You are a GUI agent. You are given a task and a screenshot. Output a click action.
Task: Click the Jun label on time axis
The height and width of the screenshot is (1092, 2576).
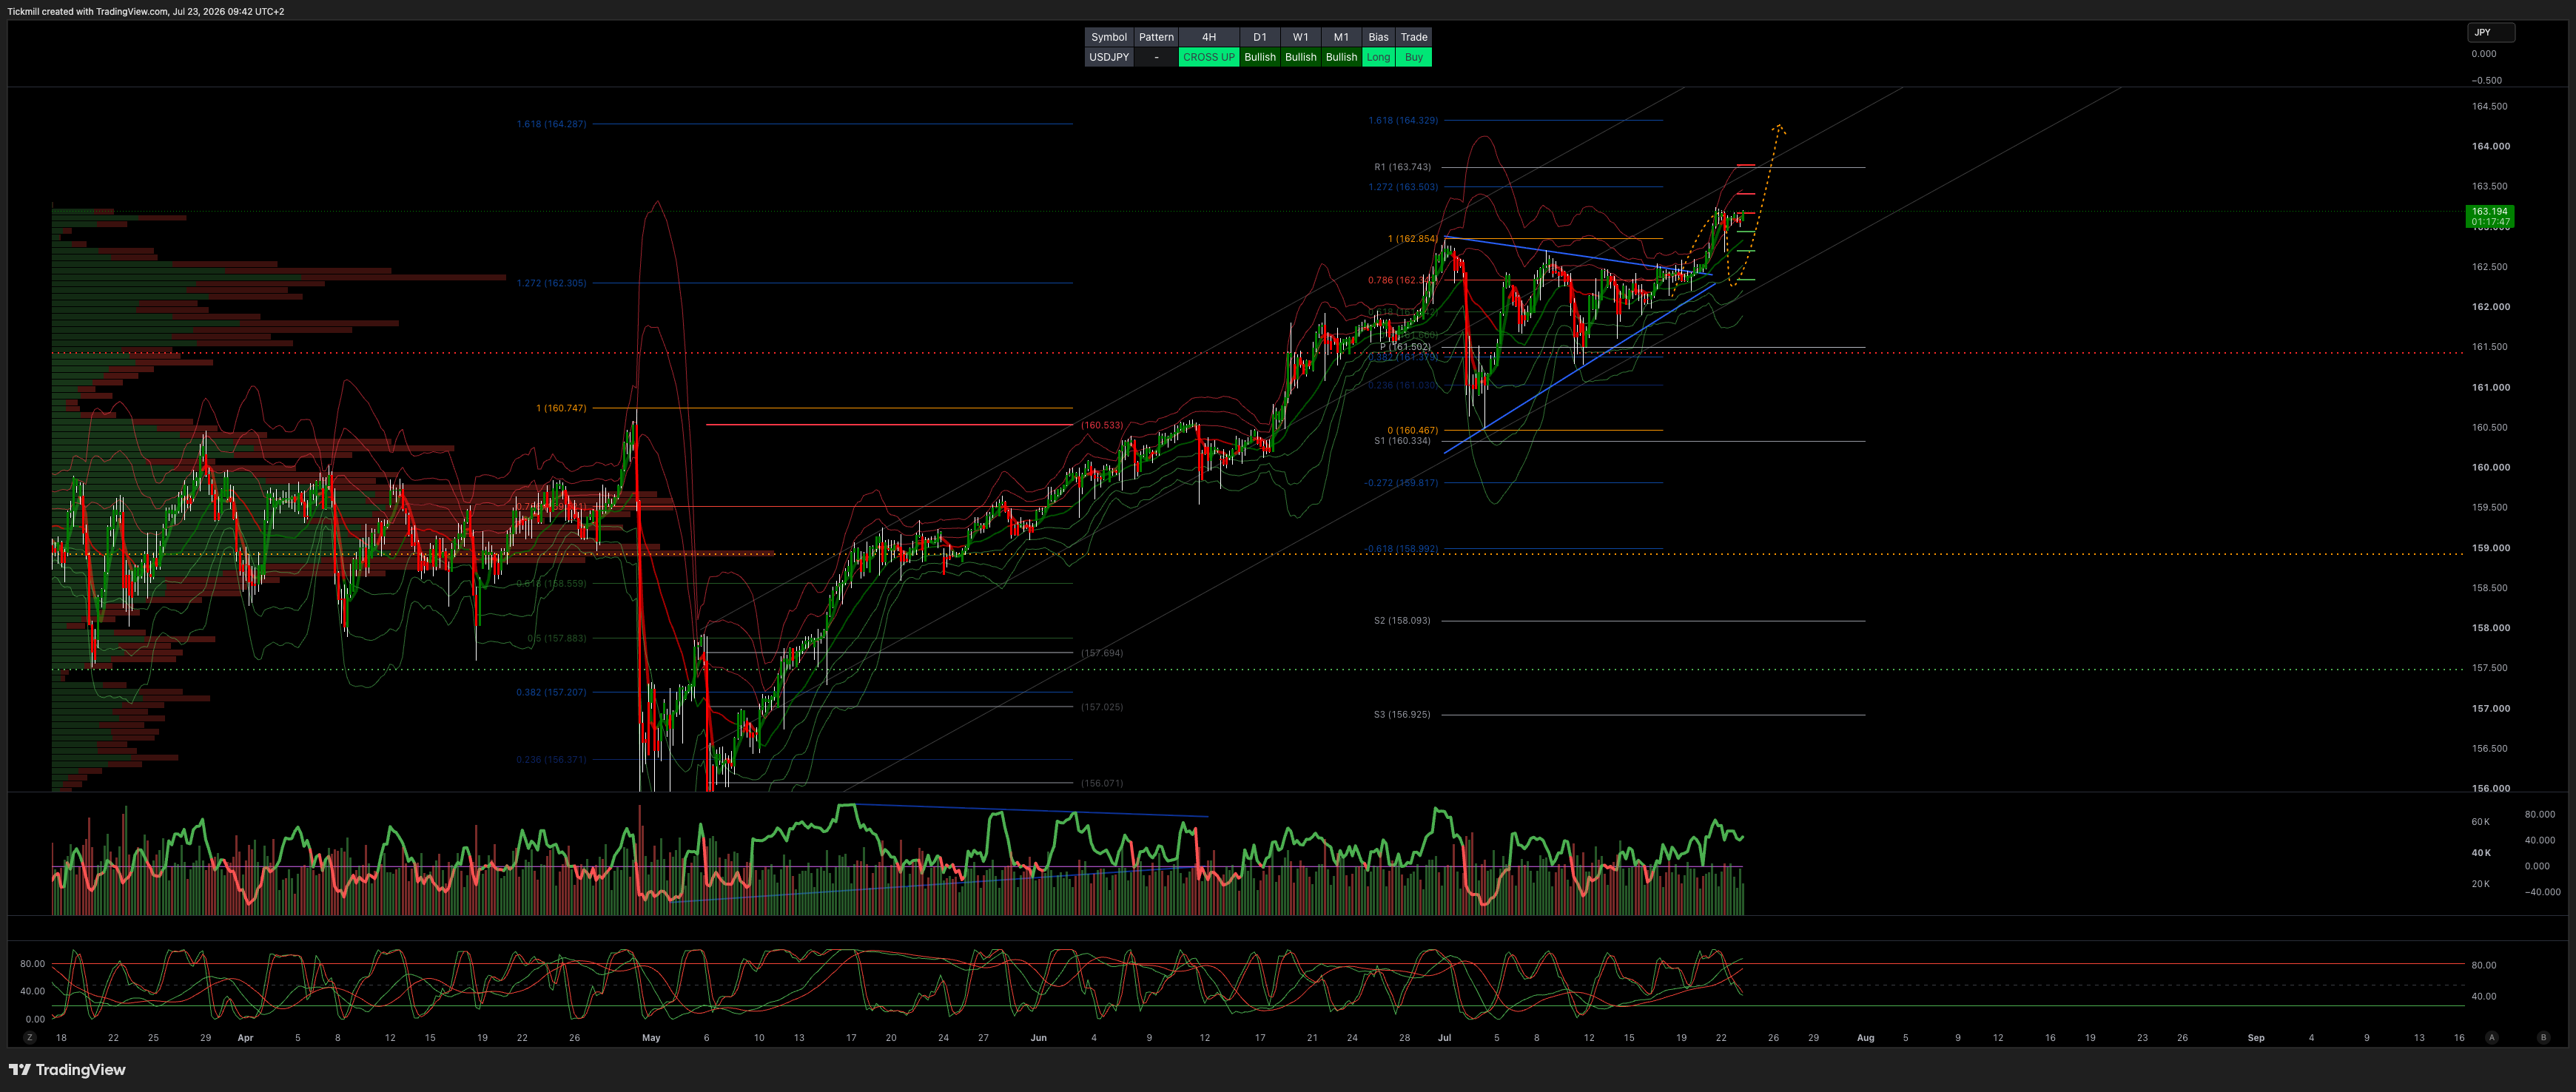(x=1038, y=1038)
